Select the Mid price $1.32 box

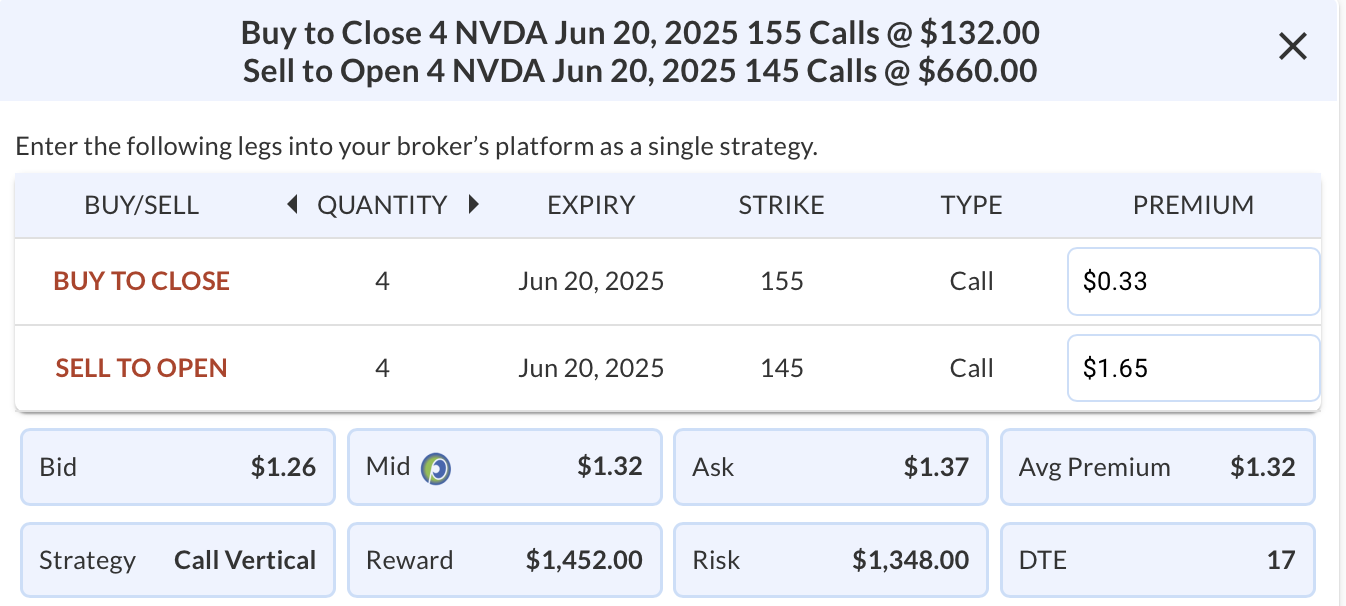pyautogui.click(x=505, y=467)
